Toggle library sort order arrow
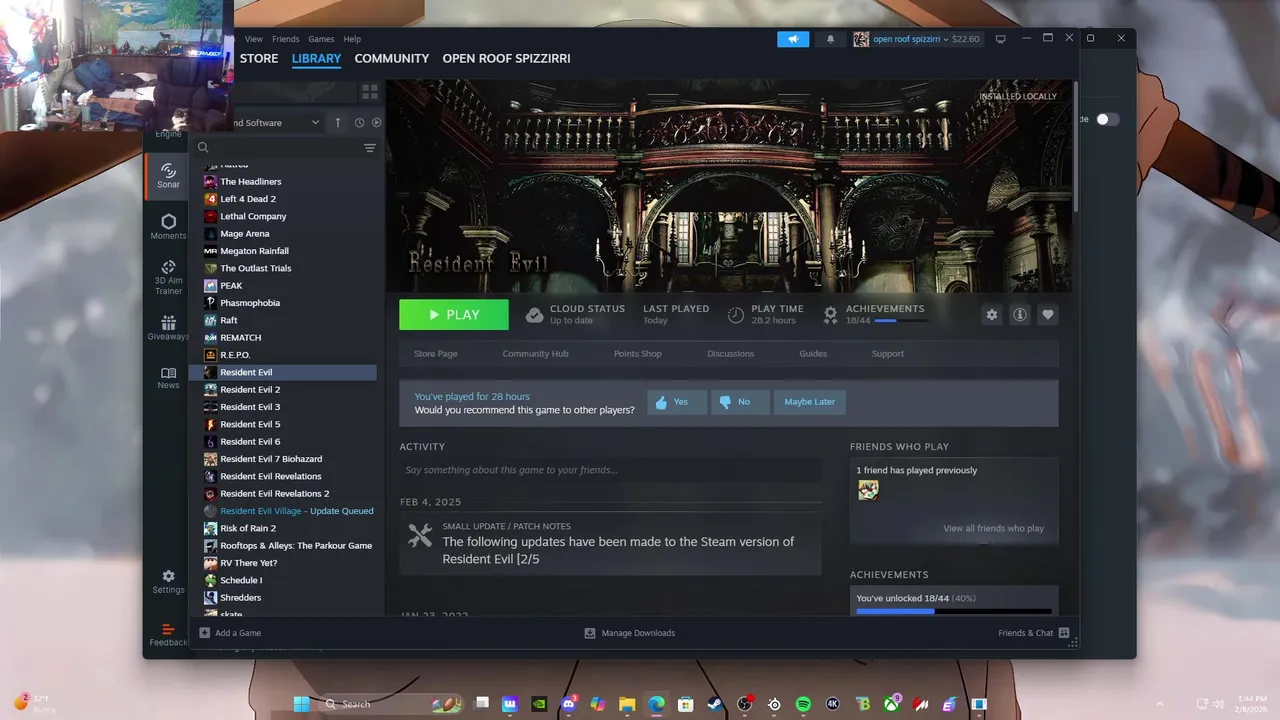The height and width of the screenshot is (720, 1280). point(337,122)
